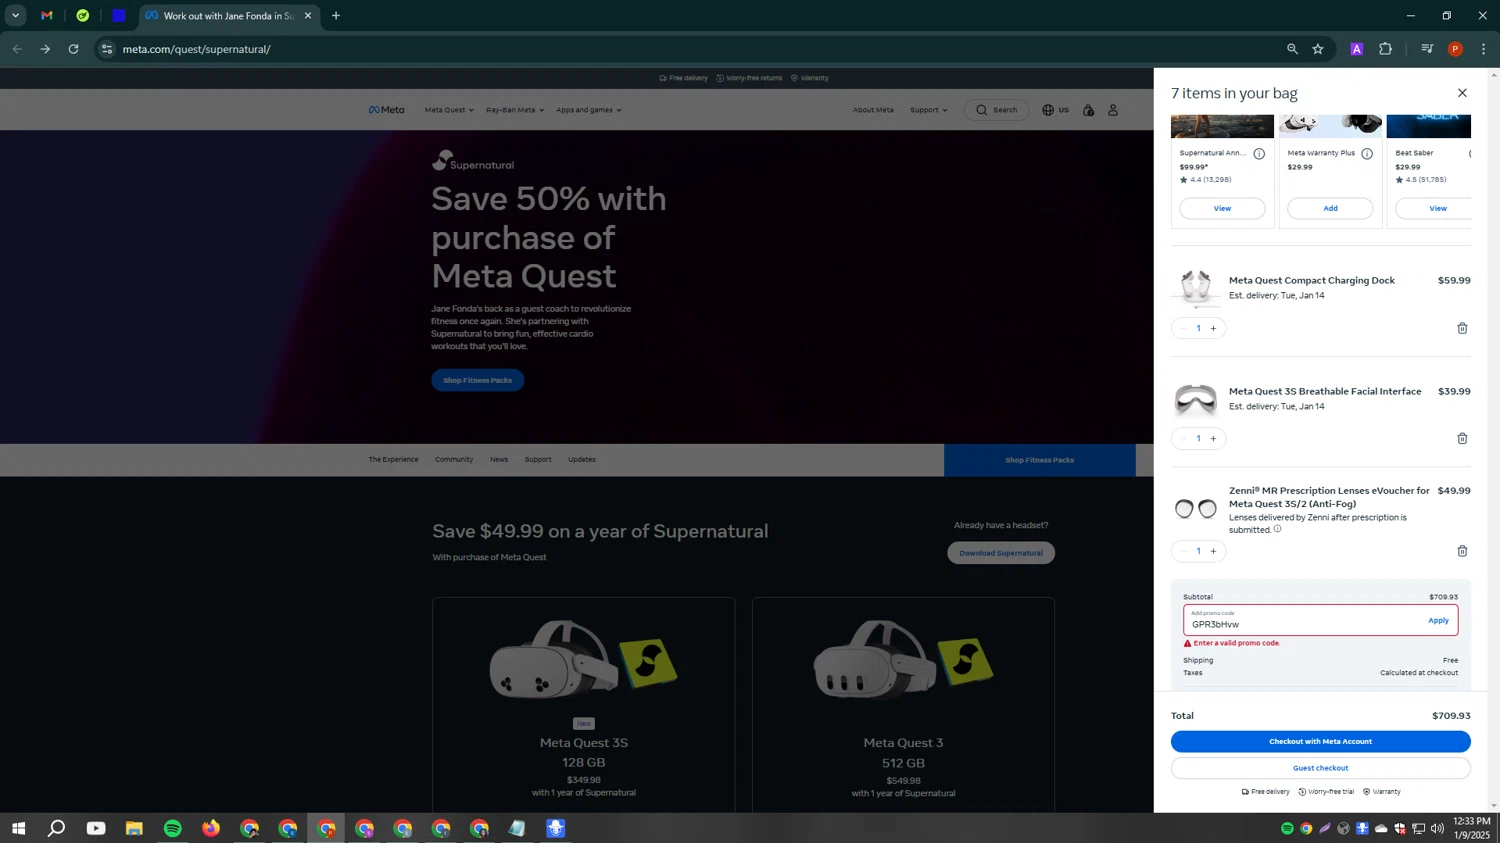View the Supernatural Annual recommendation
The height and width of the screenshot is (843, 1500).
point(1222,208)
